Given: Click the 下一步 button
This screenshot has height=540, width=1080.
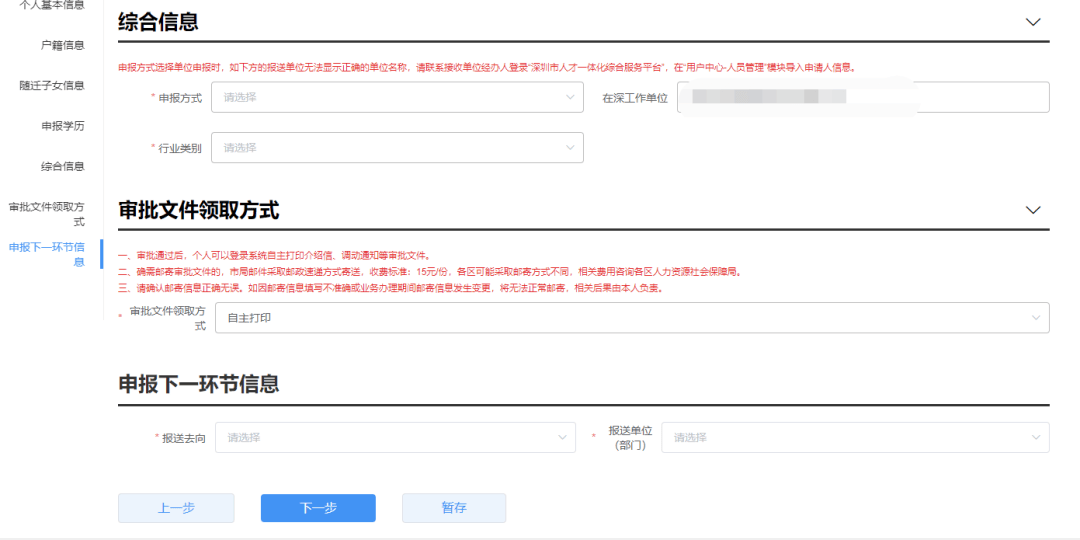Looking at the screenshot, I should coord(318,508).
